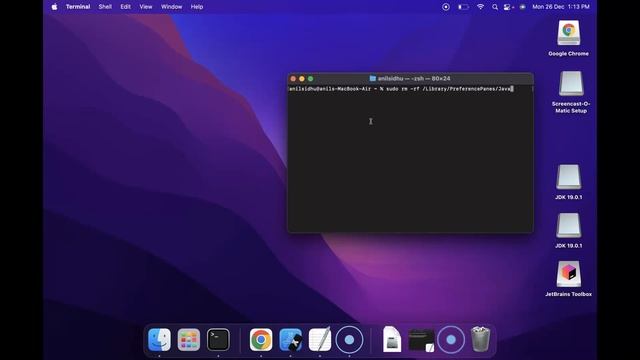Open Xcode from the Dock
Image resolution: width=640 pixels, height=360 pixels.
coord(291,340)
